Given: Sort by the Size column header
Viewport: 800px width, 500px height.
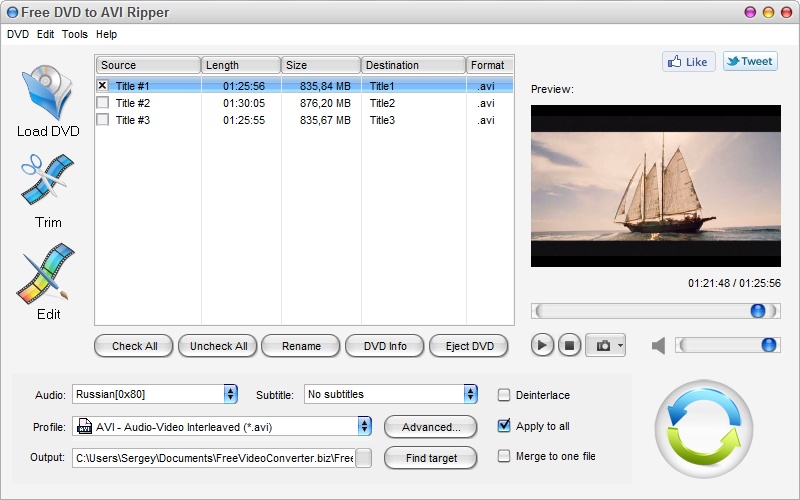Looking at the screenshot, I should coord(321,65).
